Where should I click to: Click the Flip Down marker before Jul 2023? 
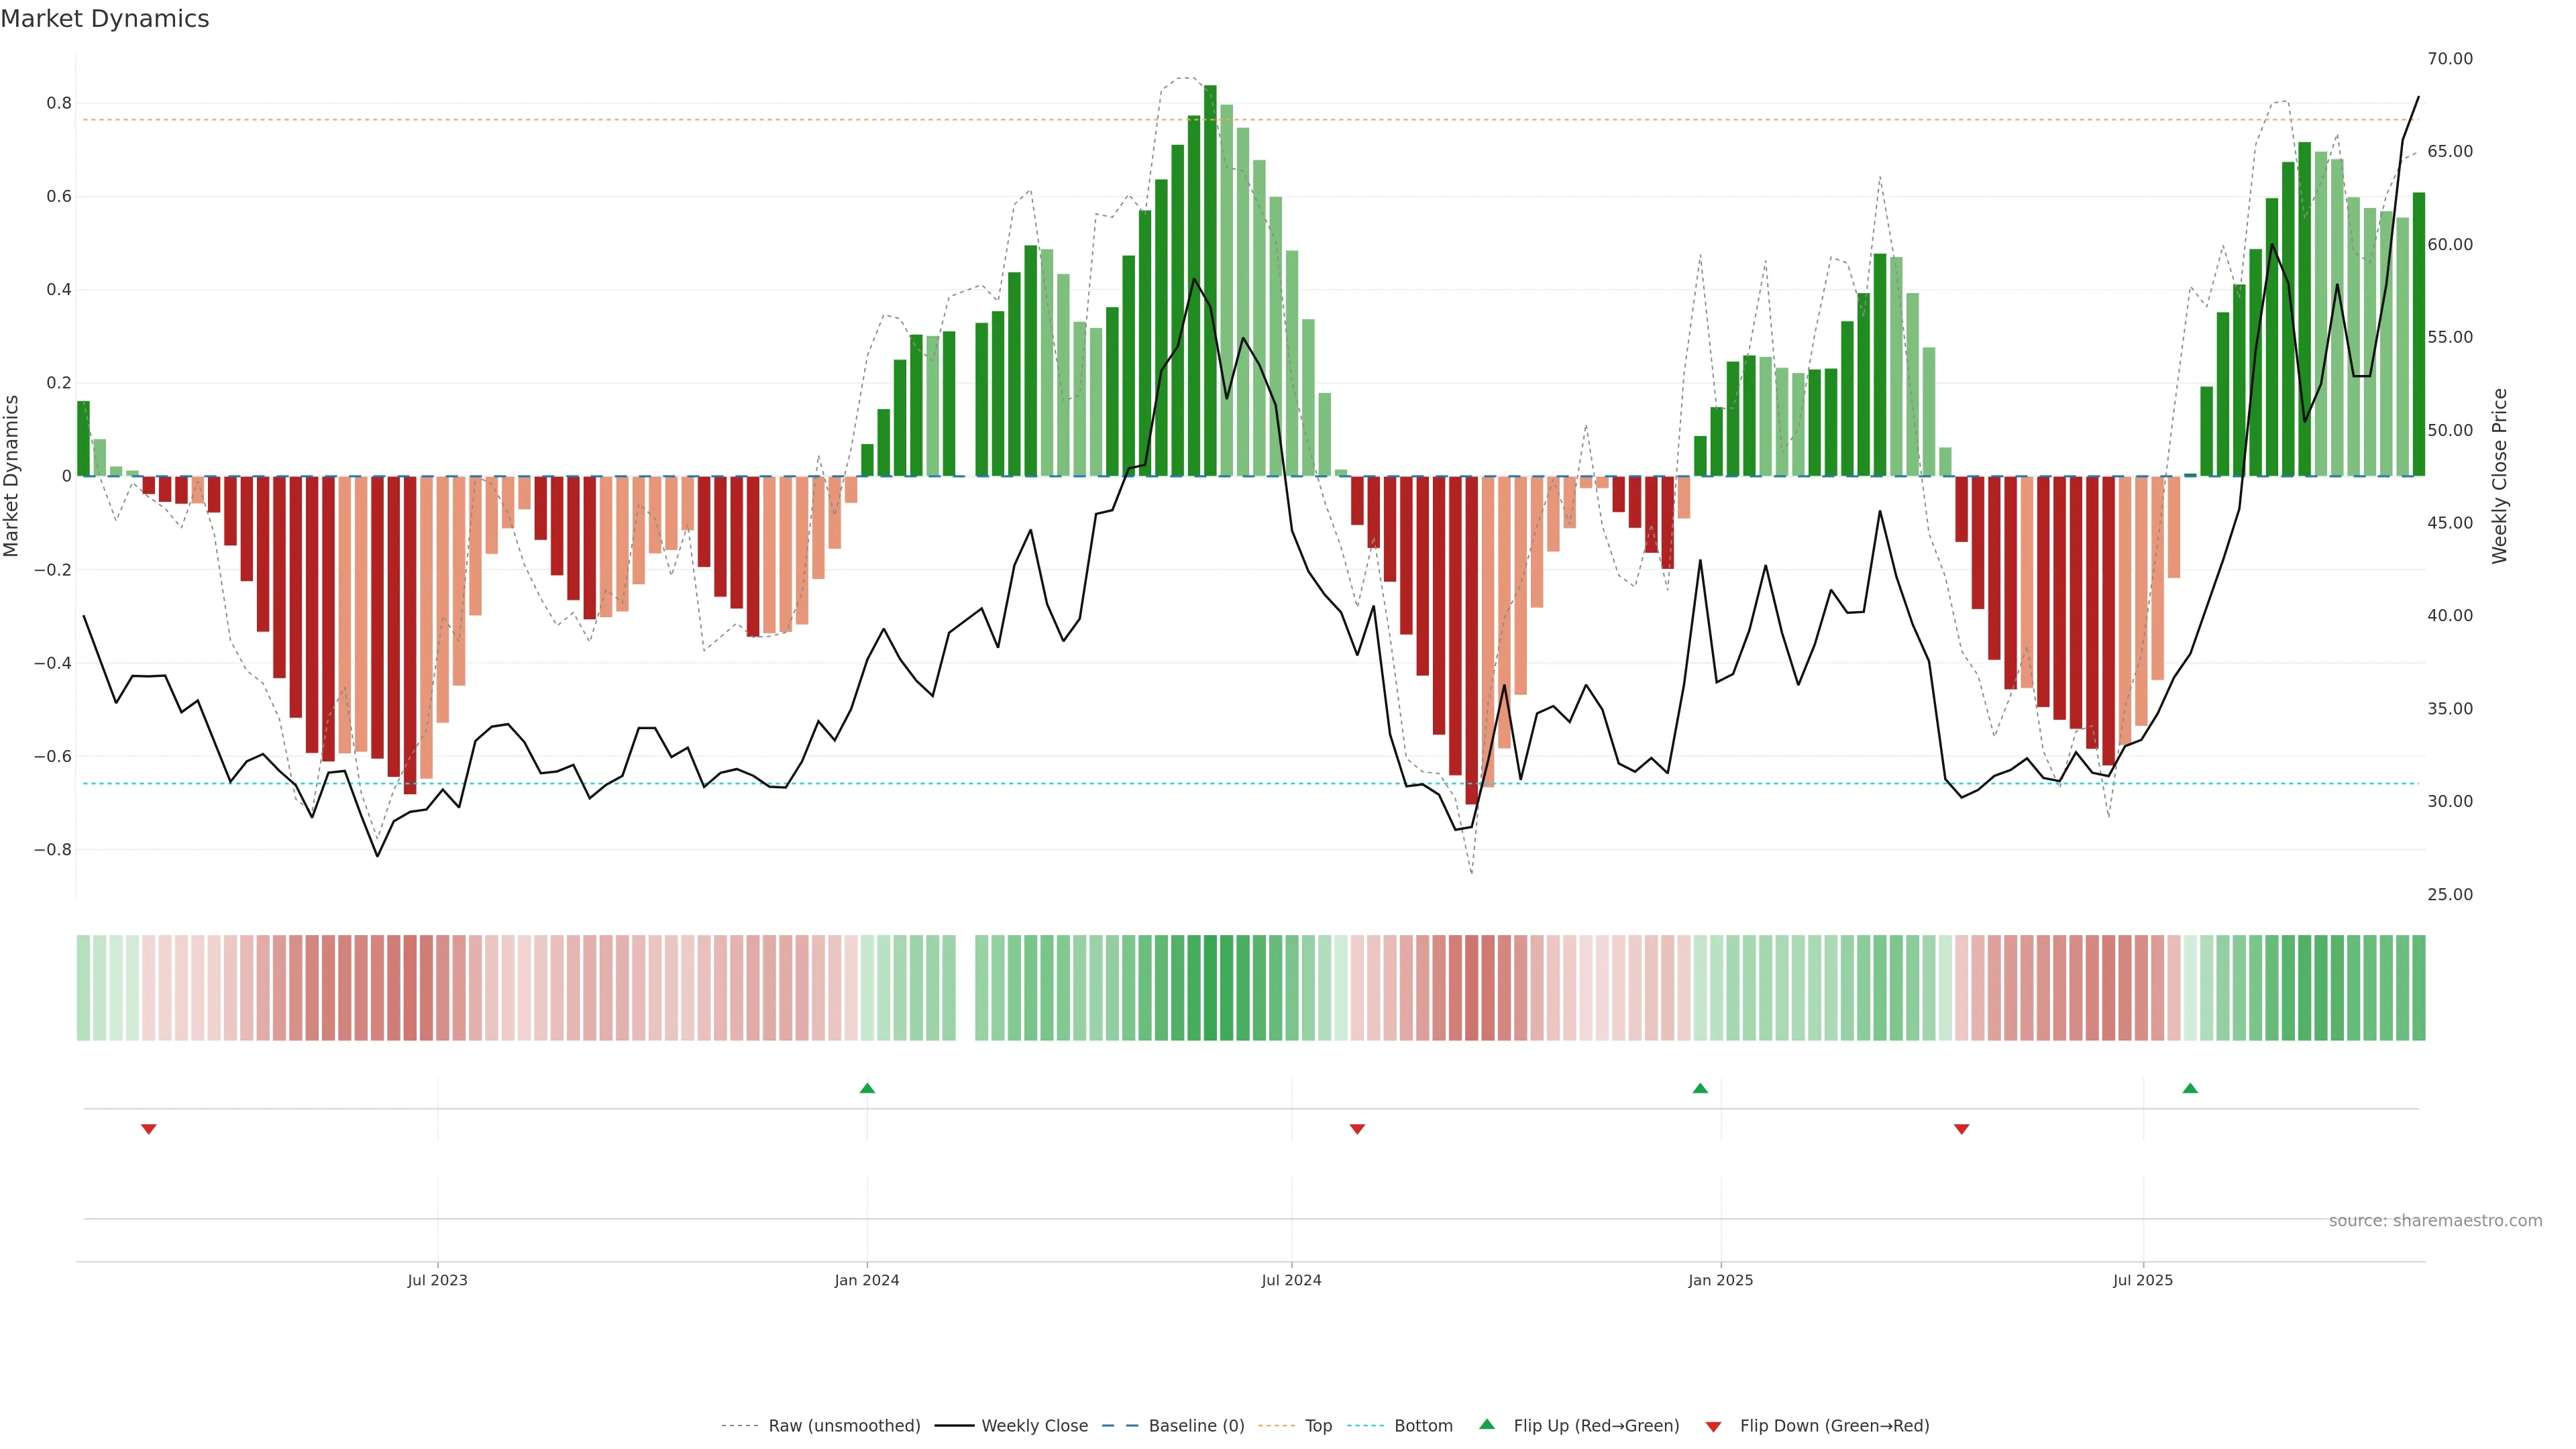coord(149,1129)
